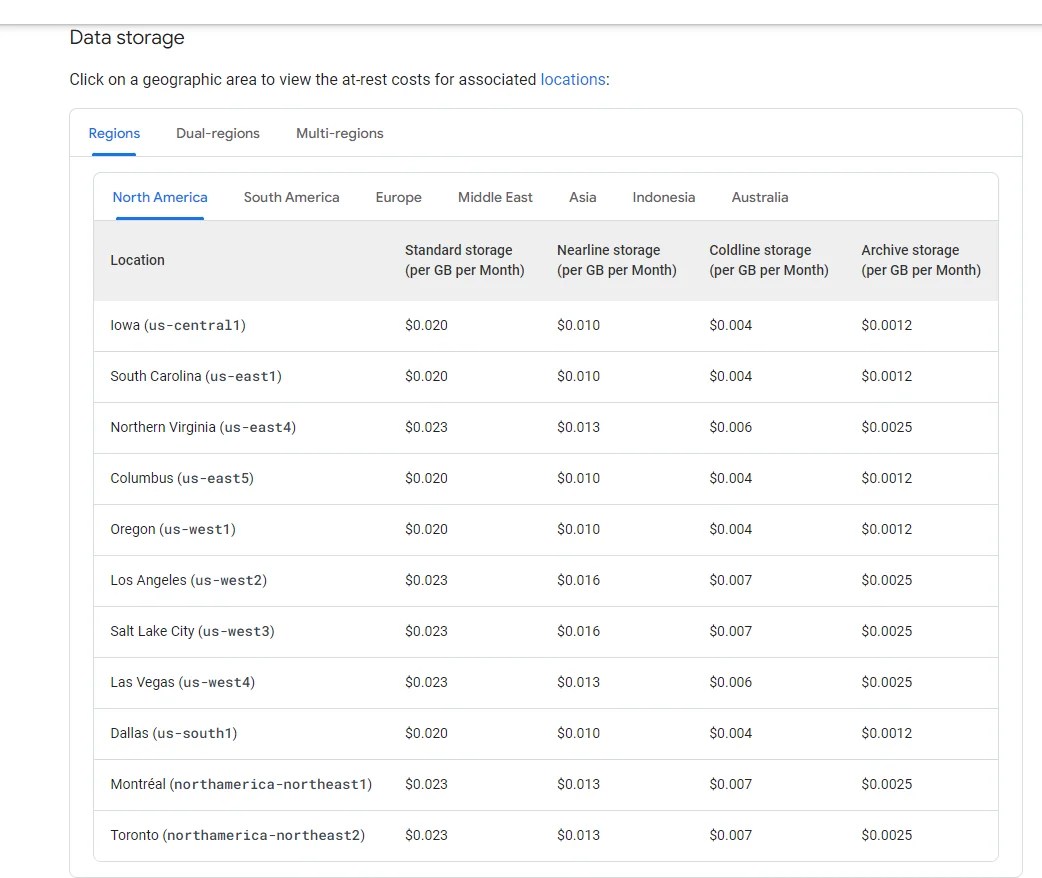Switch to the Australia tab
The height and width of the screenshot is (878, 1042).
tap(760, 197)
